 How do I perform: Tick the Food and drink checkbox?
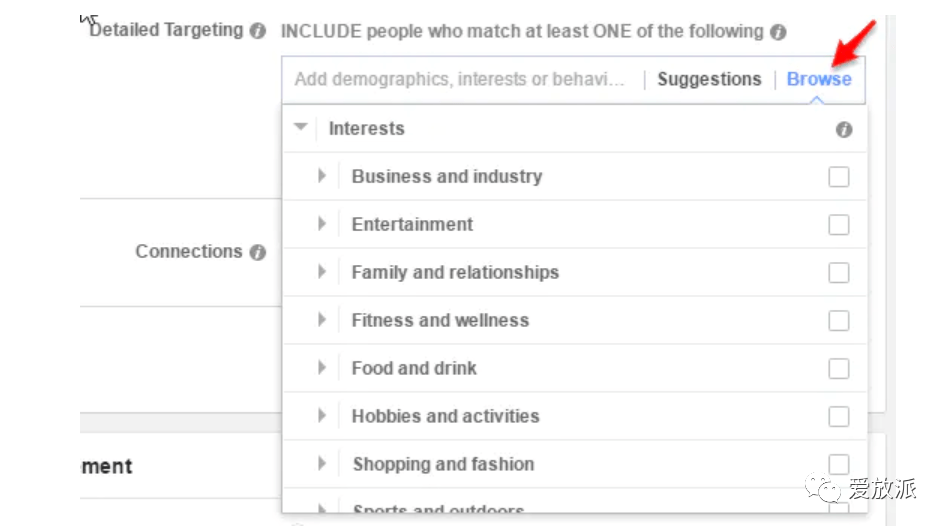pos(839,369)
